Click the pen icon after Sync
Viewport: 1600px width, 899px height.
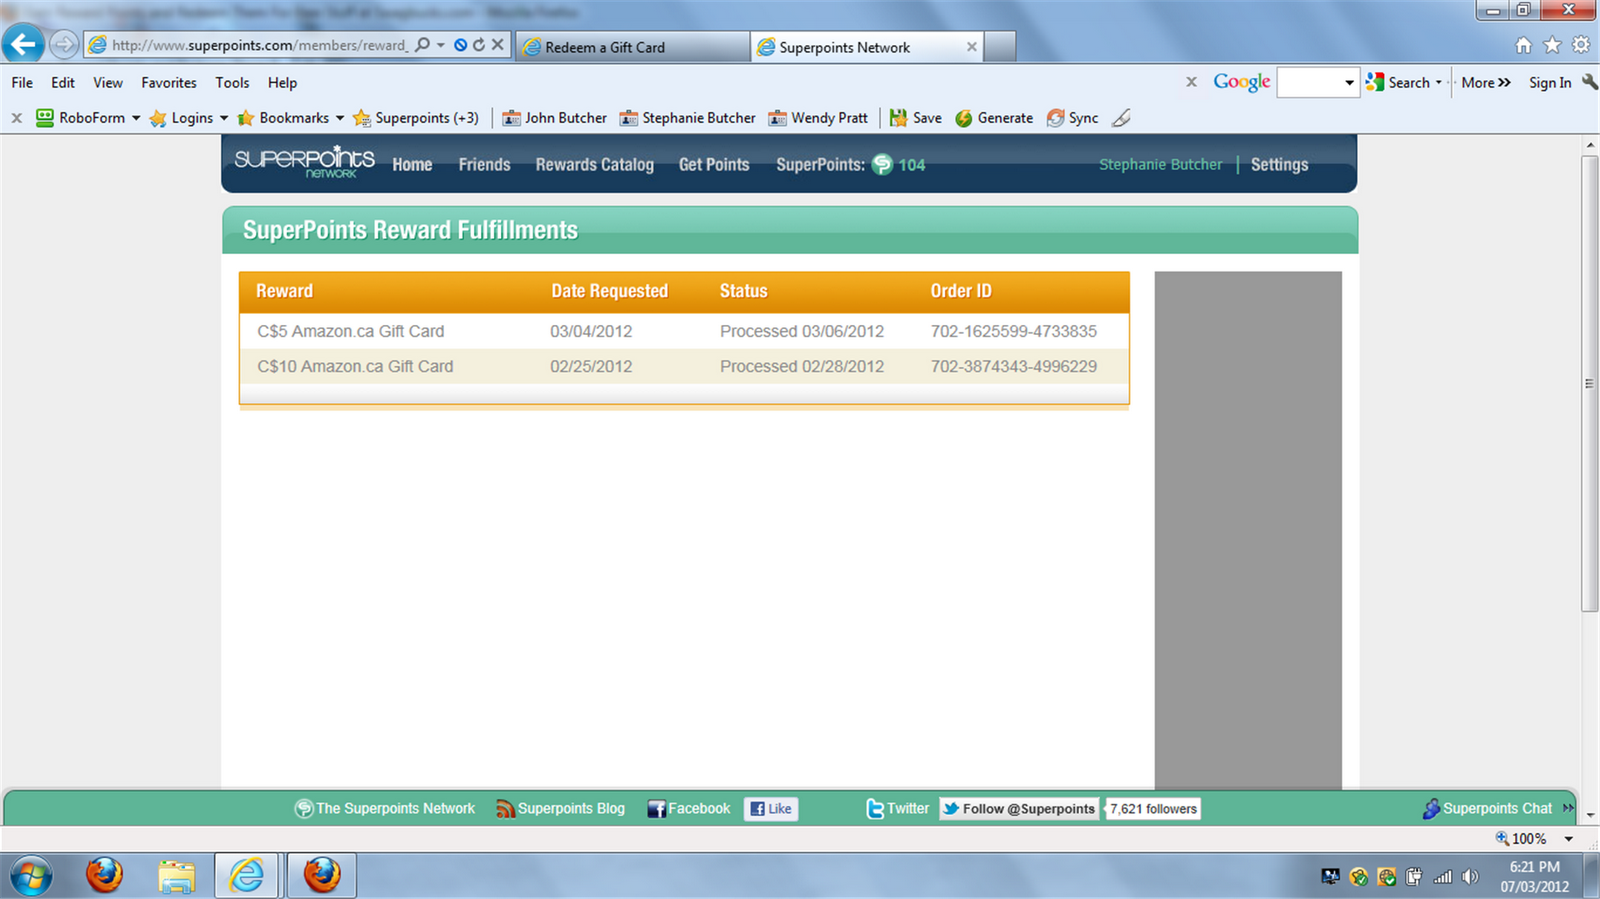click(x=1121, y=118)
